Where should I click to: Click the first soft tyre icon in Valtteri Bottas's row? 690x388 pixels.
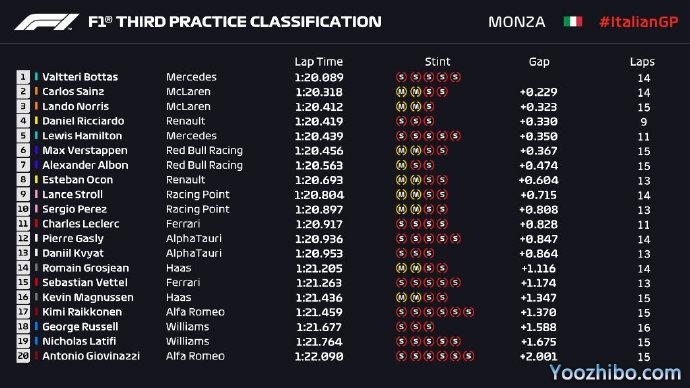[401, 77]
